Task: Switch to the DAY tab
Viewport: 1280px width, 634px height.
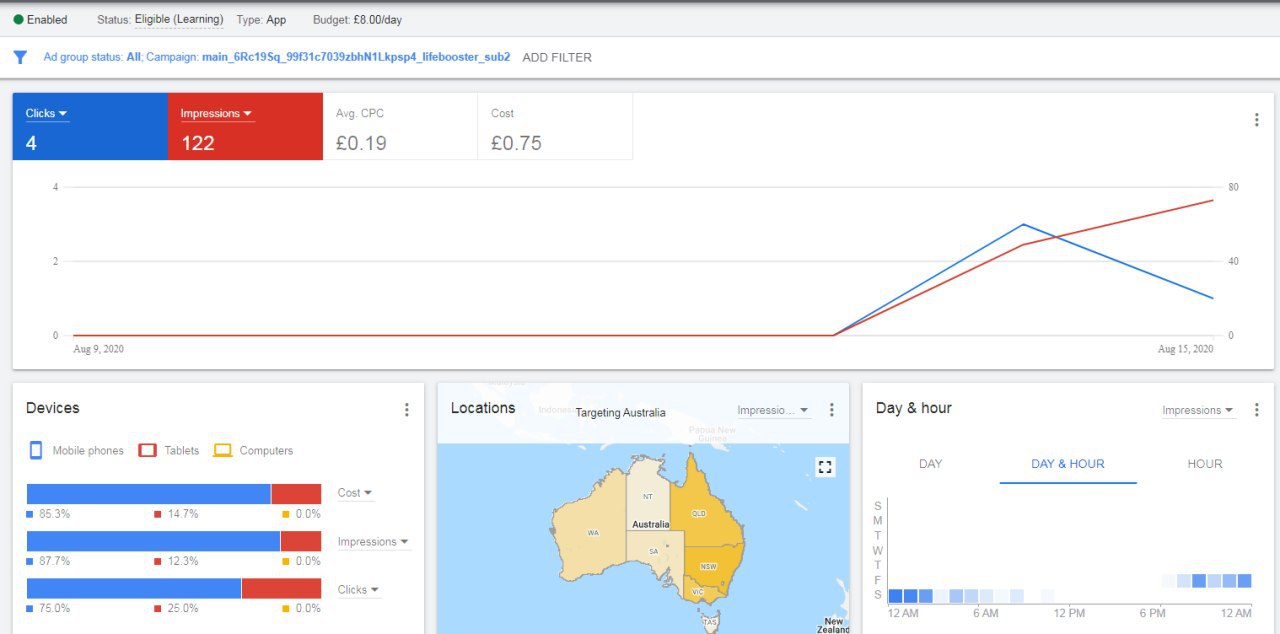Action: 930,464
